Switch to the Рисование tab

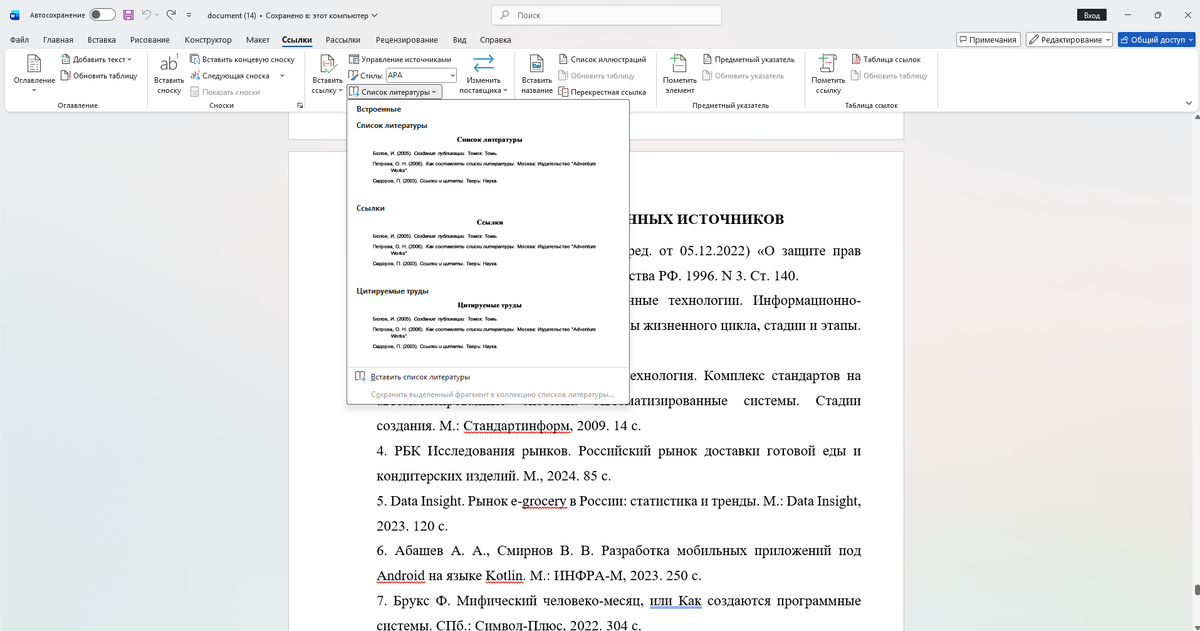pyautogui.click(x=150, y=40)
